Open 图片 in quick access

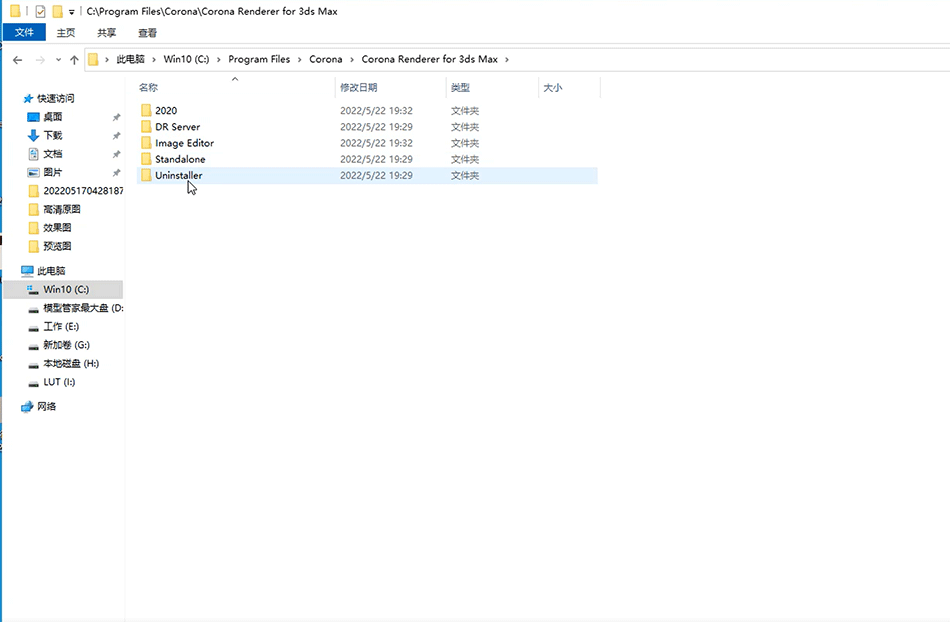coord(53,172)
